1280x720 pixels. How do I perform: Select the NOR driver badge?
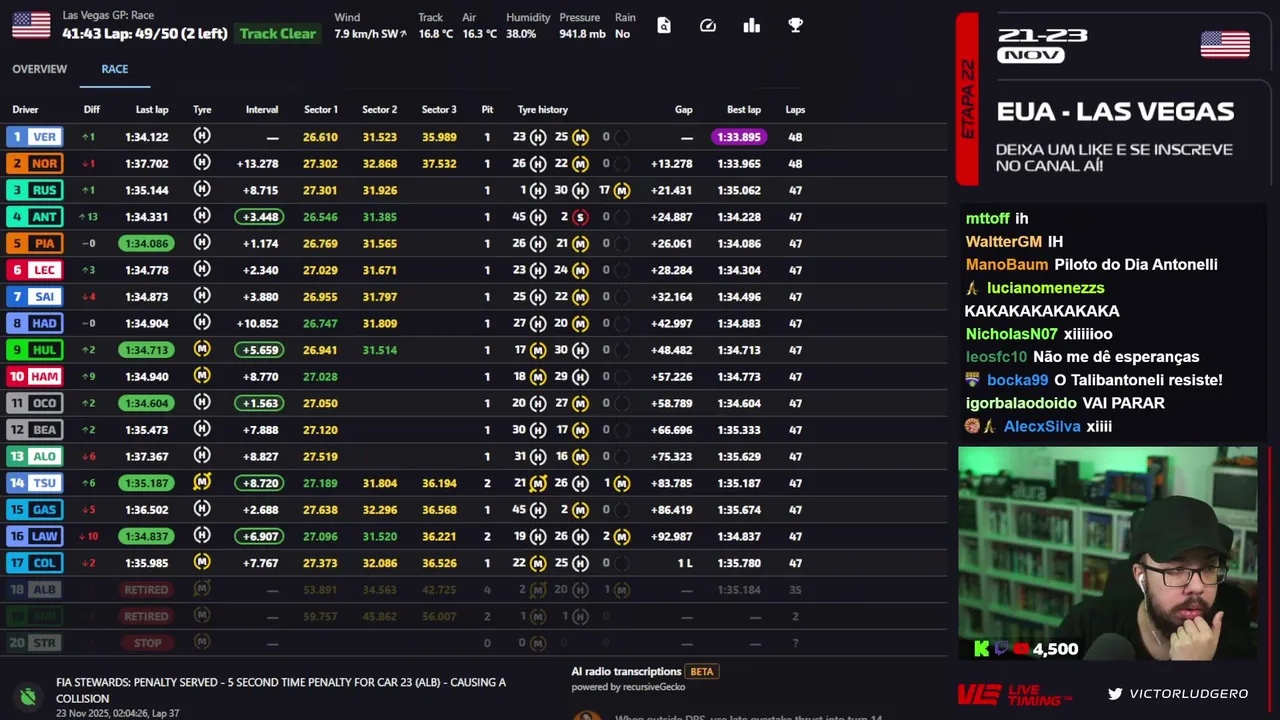click(x=35, y=163)
